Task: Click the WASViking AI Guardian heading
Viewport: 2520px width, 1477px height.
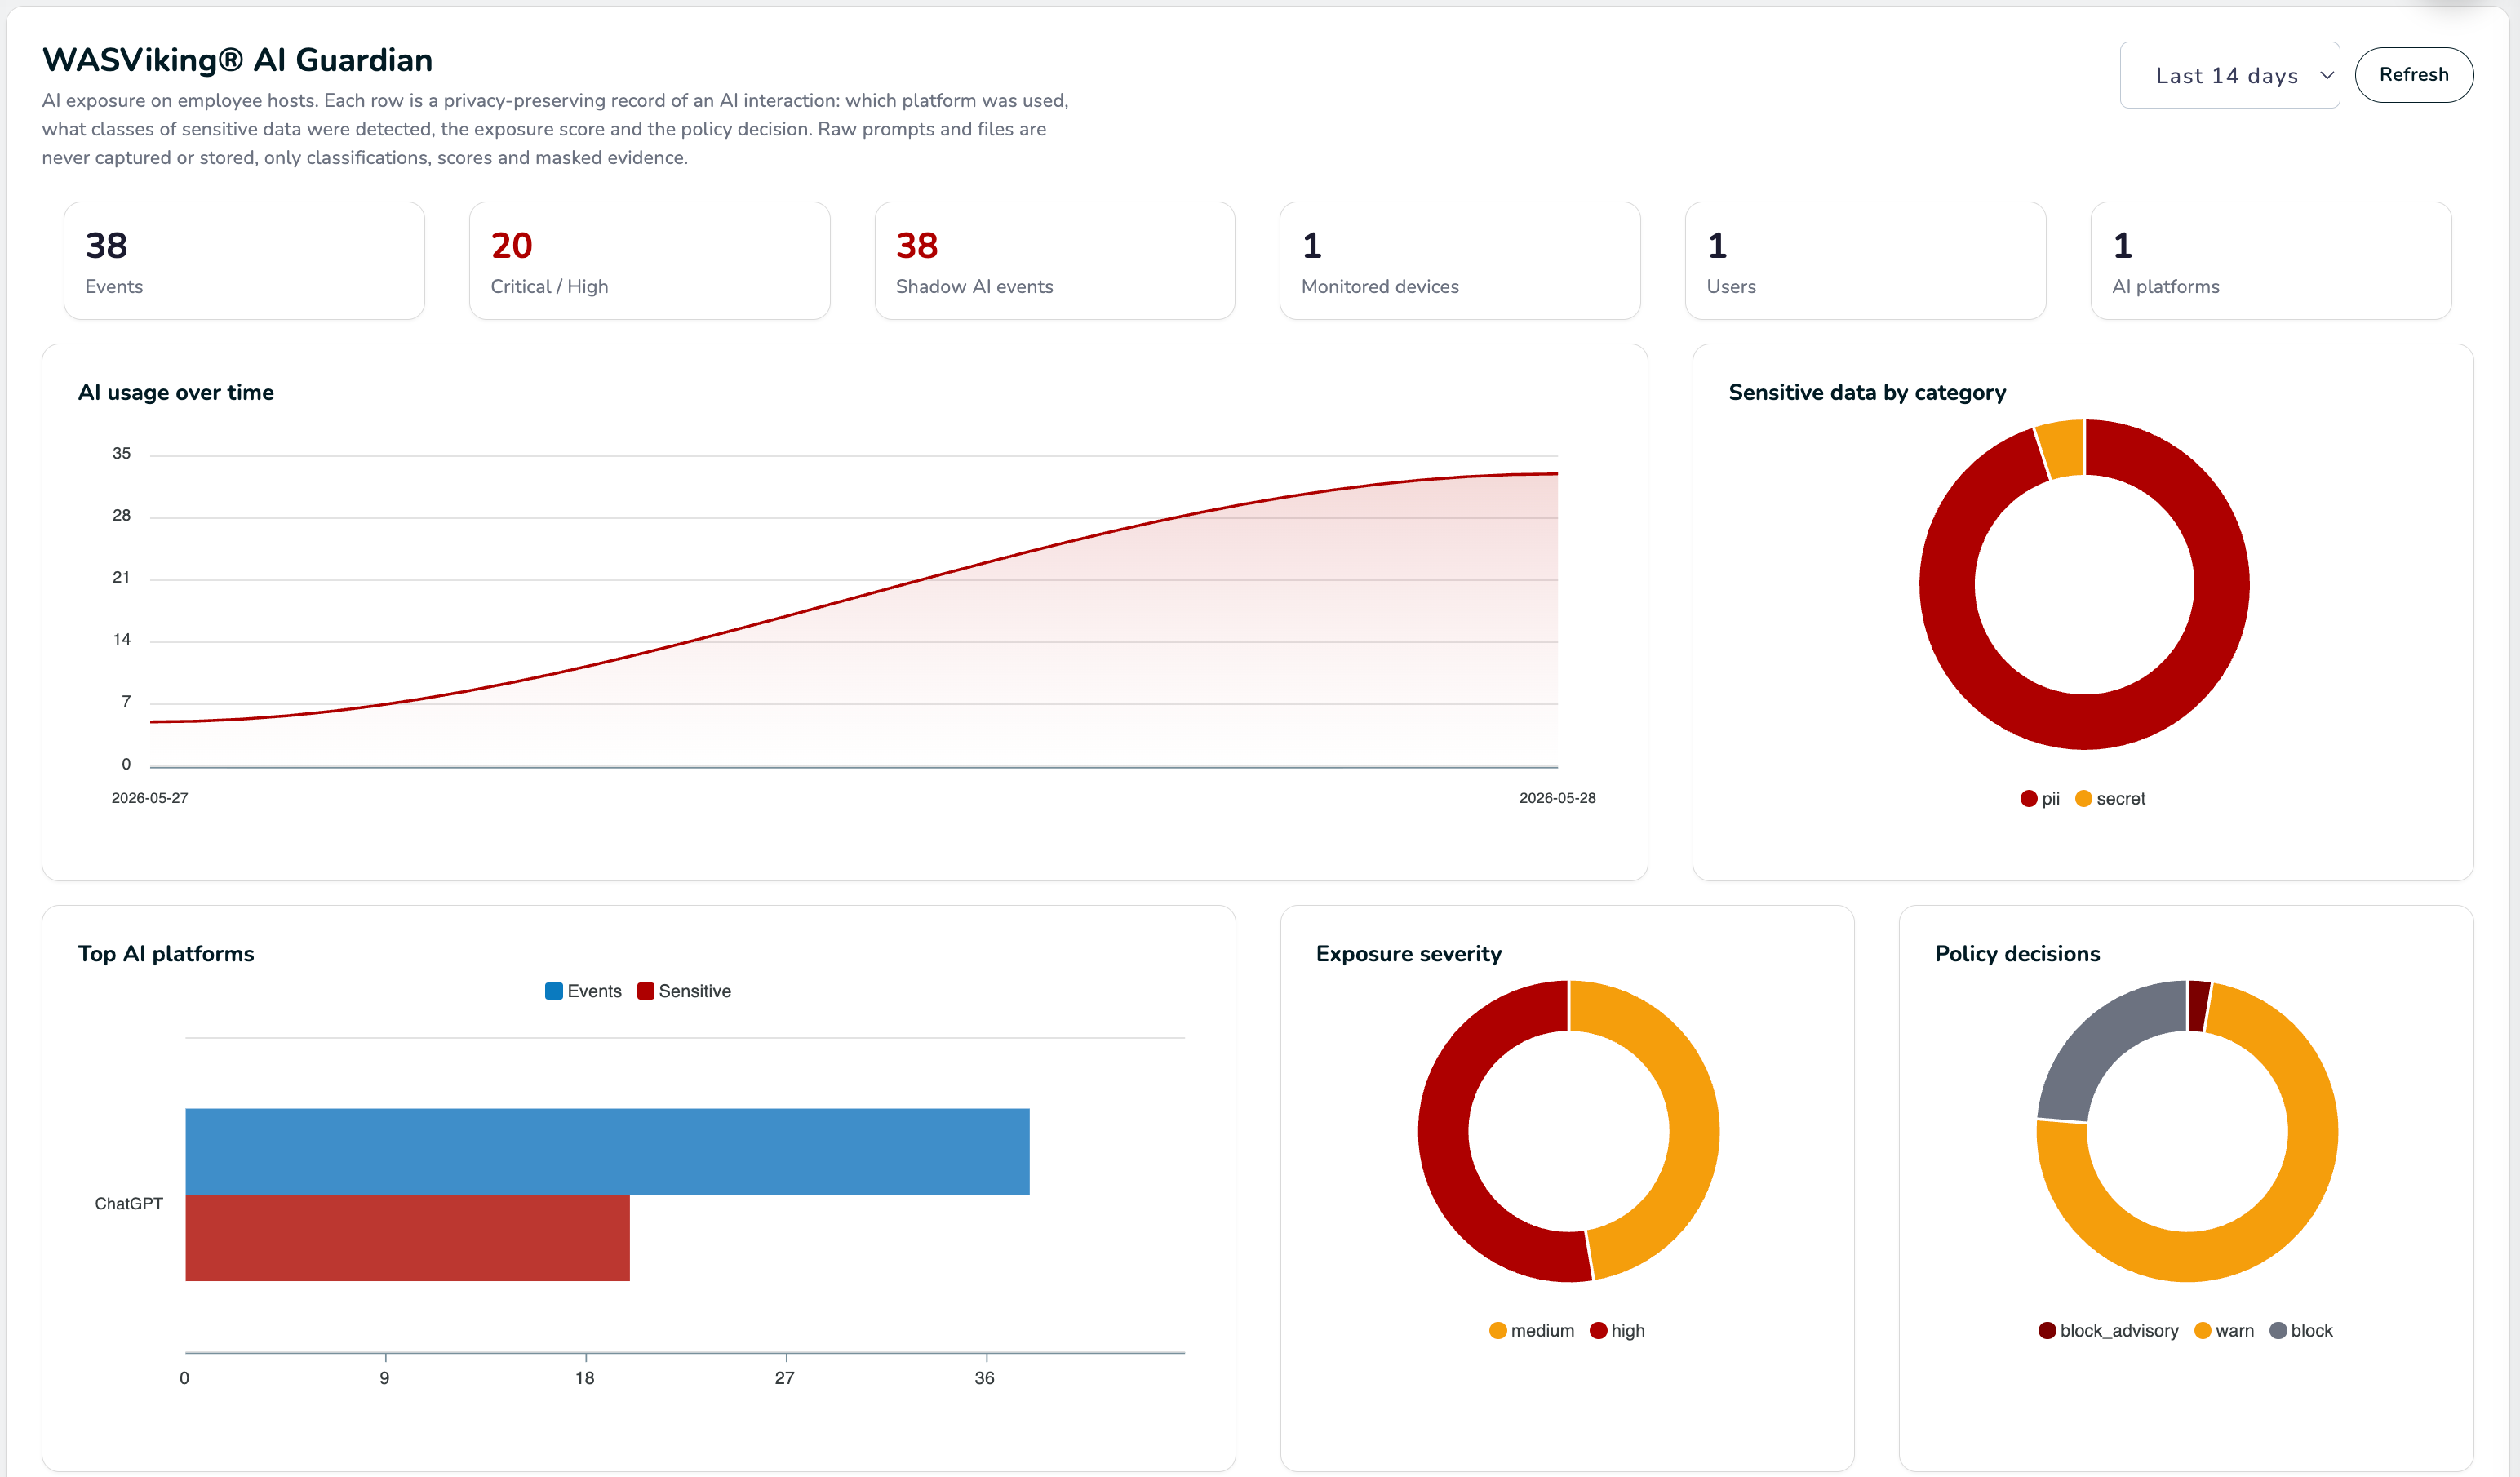Action: tap(237, 60)
